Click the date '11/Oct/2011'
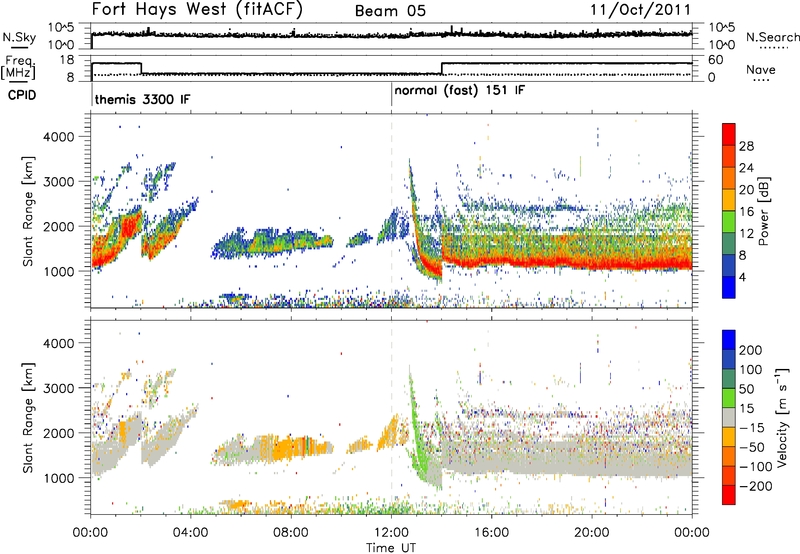The width and height of the screenshot is (800, 554). [641, 10]
